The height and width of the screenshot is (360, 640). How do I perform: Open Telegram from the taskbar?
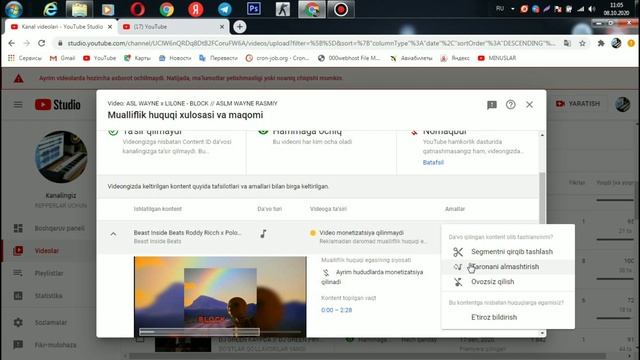(x=224, y=9)
